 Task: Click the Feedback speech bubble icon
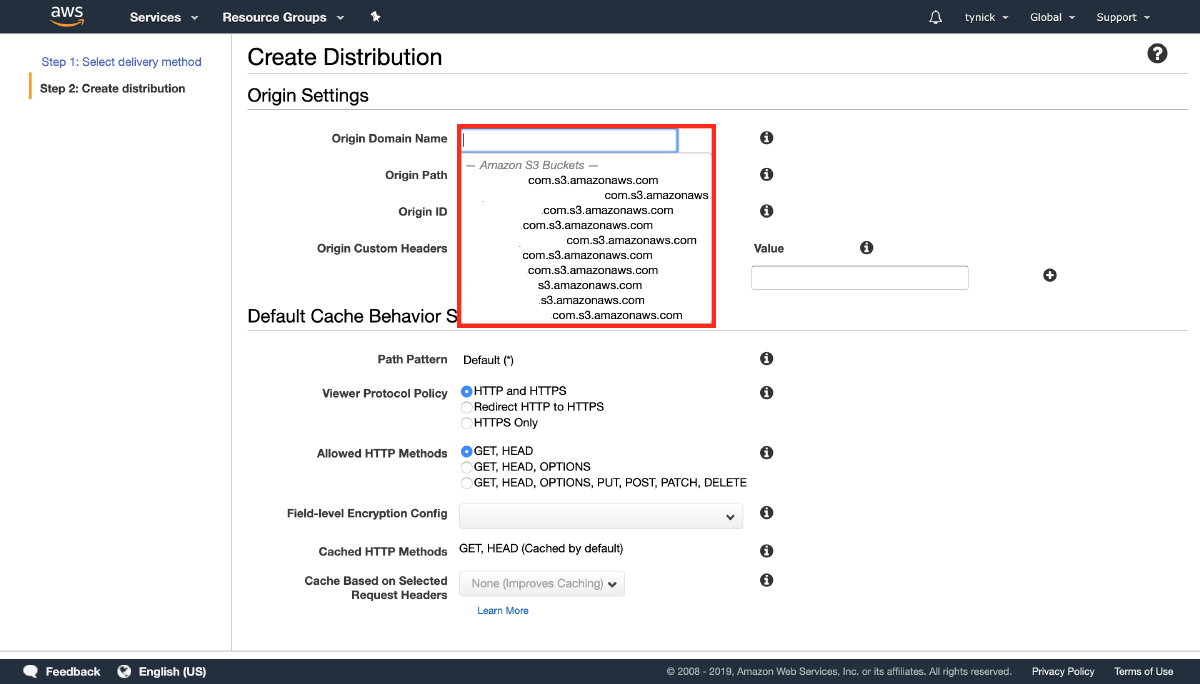(x=31, y=671)
